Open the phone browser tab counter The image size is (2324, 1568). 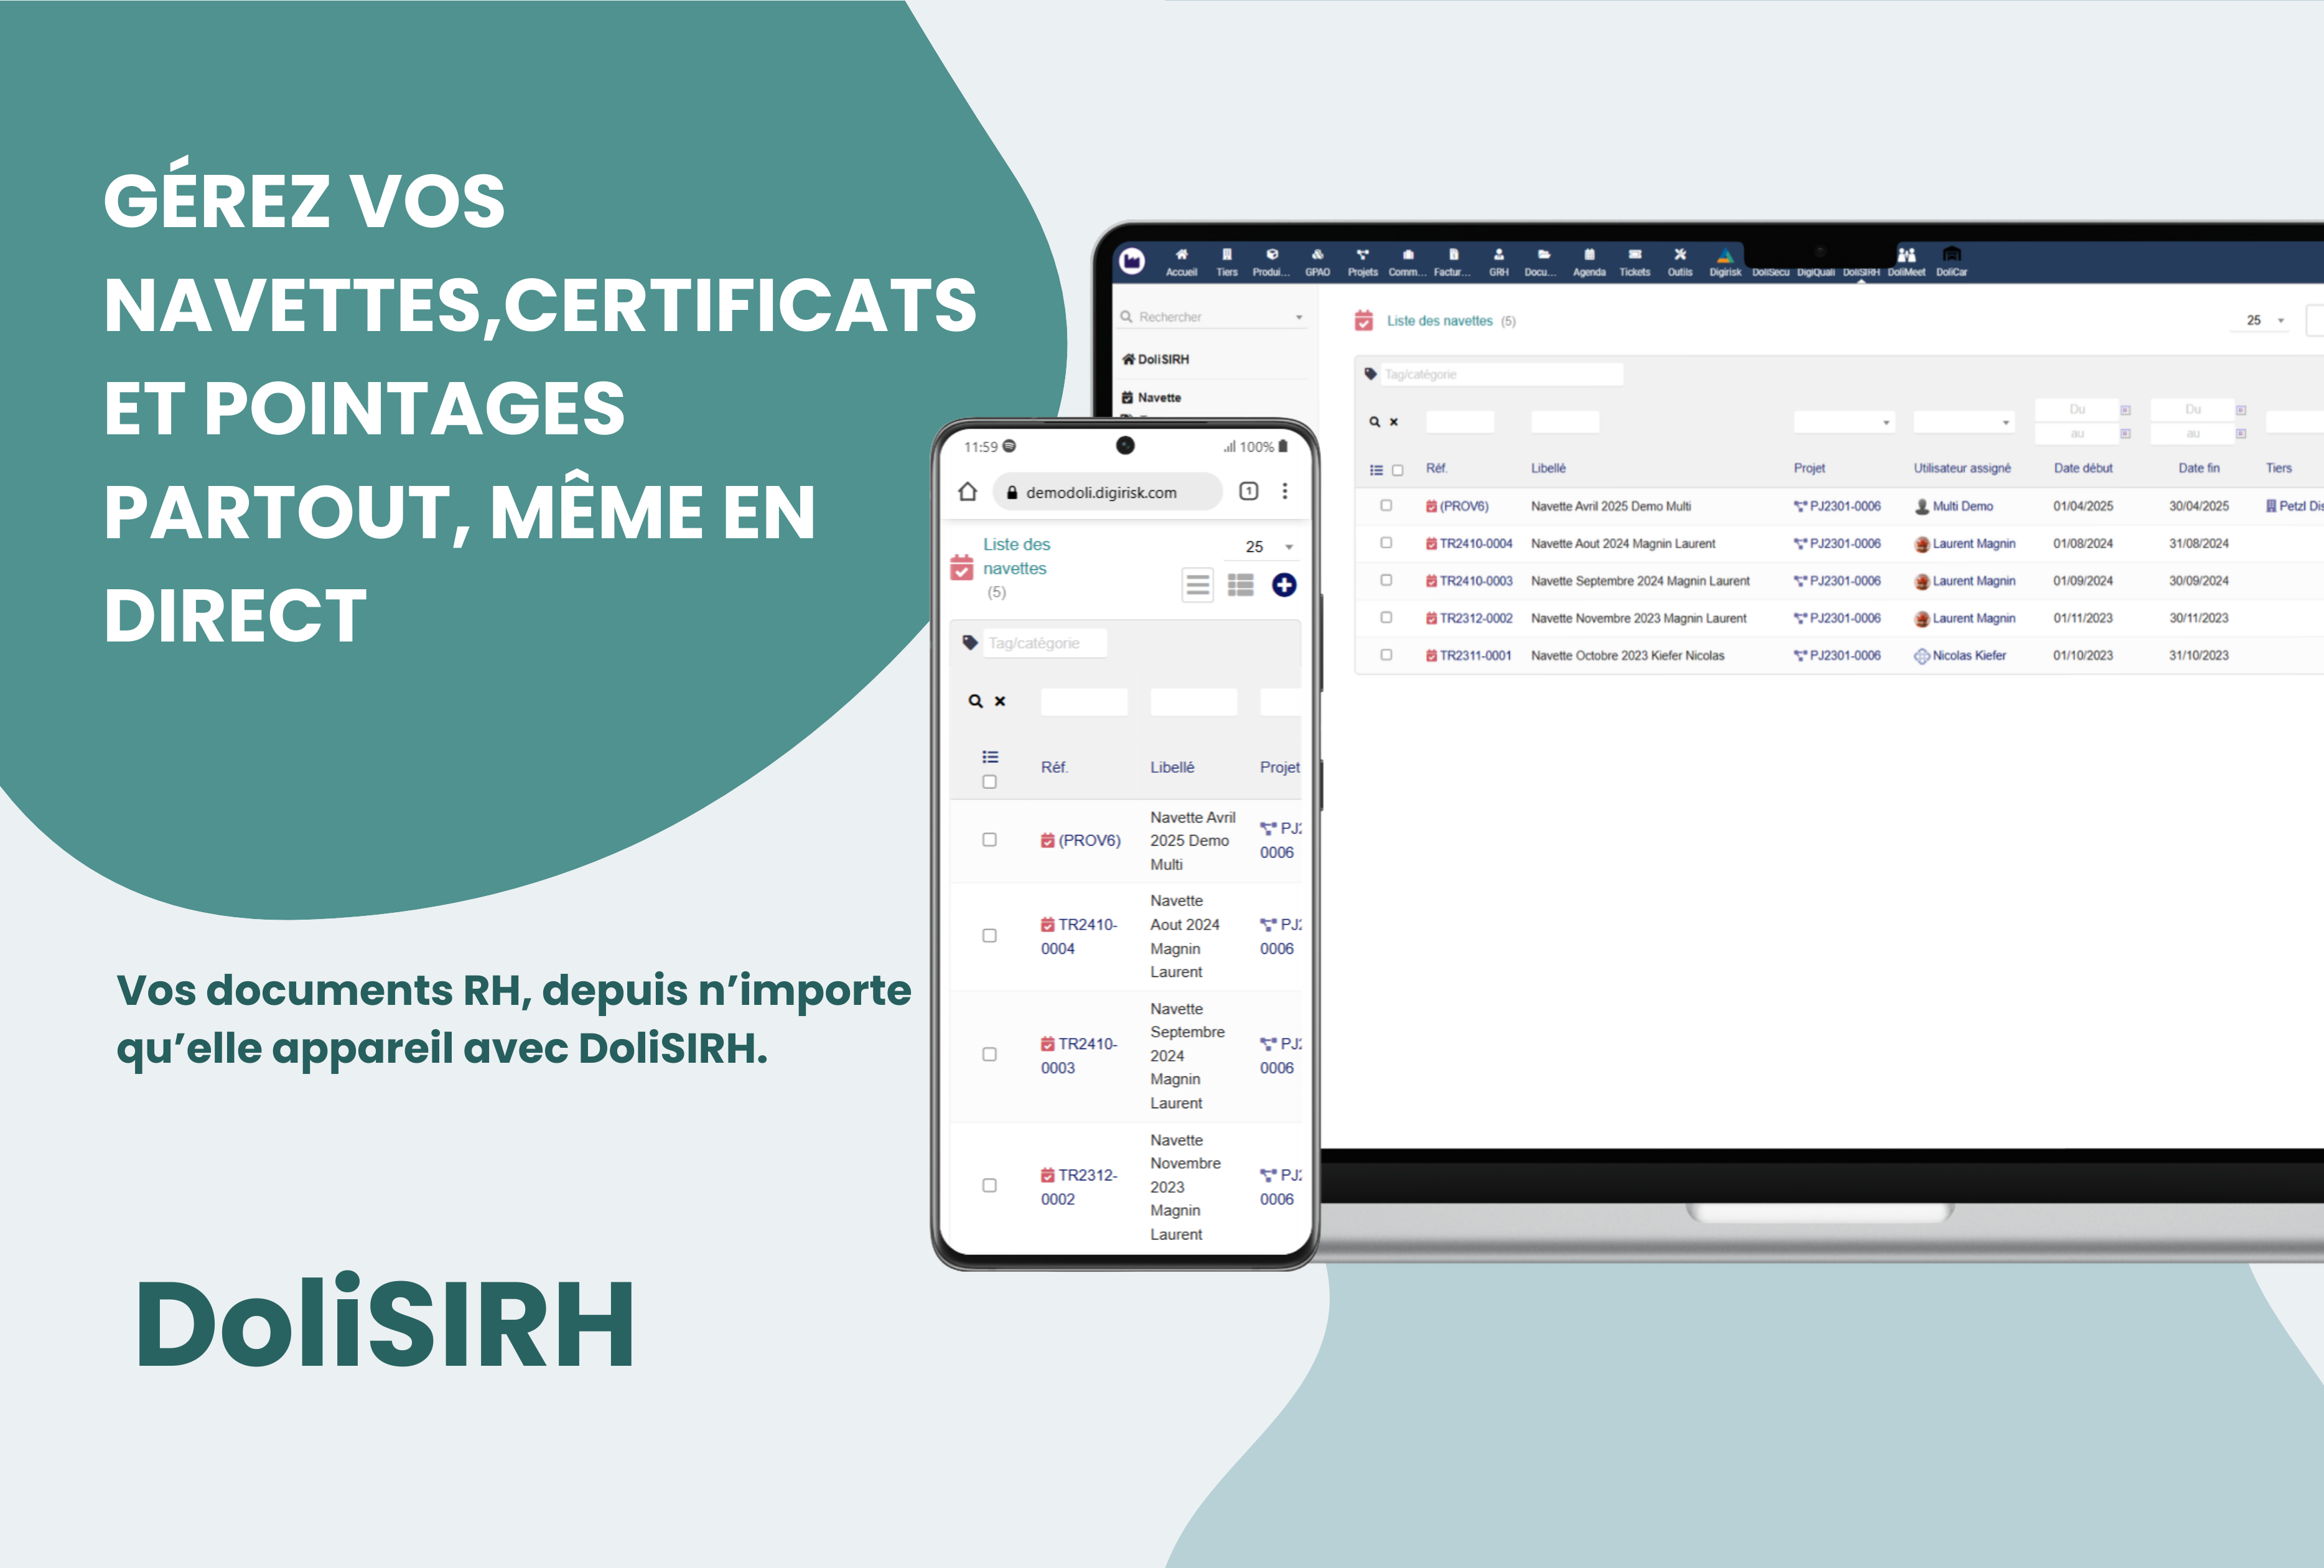(1248, 491)
